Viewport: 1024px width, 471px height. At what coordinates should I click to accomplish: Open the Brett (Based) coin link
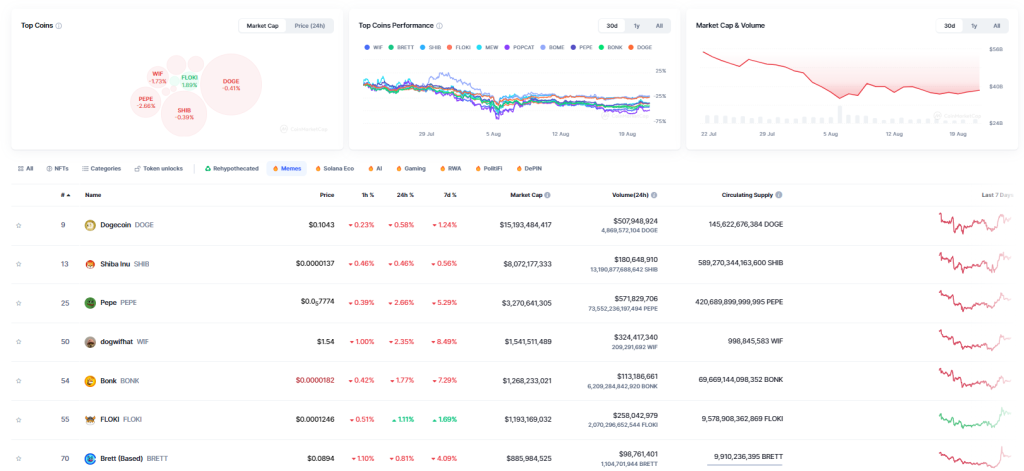point(134,459)
